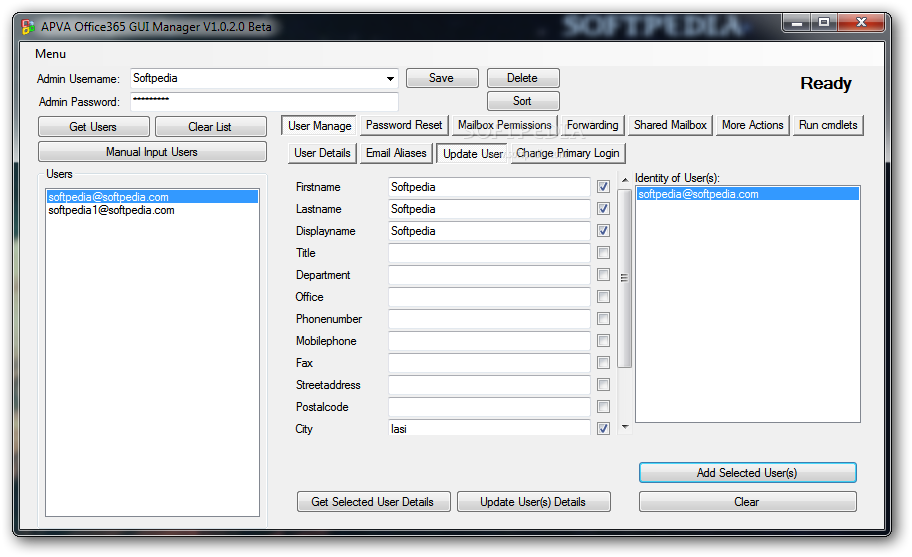
Task: Click the Displayname input field
Action: point(489,231)
